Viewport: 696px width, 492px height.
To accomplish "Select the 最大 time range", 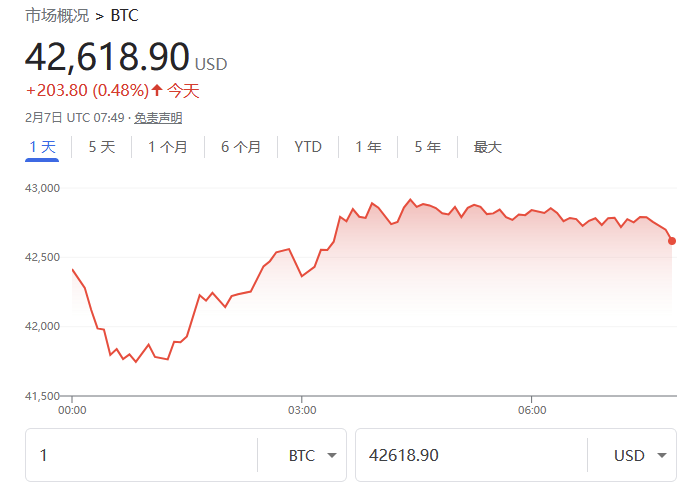I will click(x=487, y=147).
